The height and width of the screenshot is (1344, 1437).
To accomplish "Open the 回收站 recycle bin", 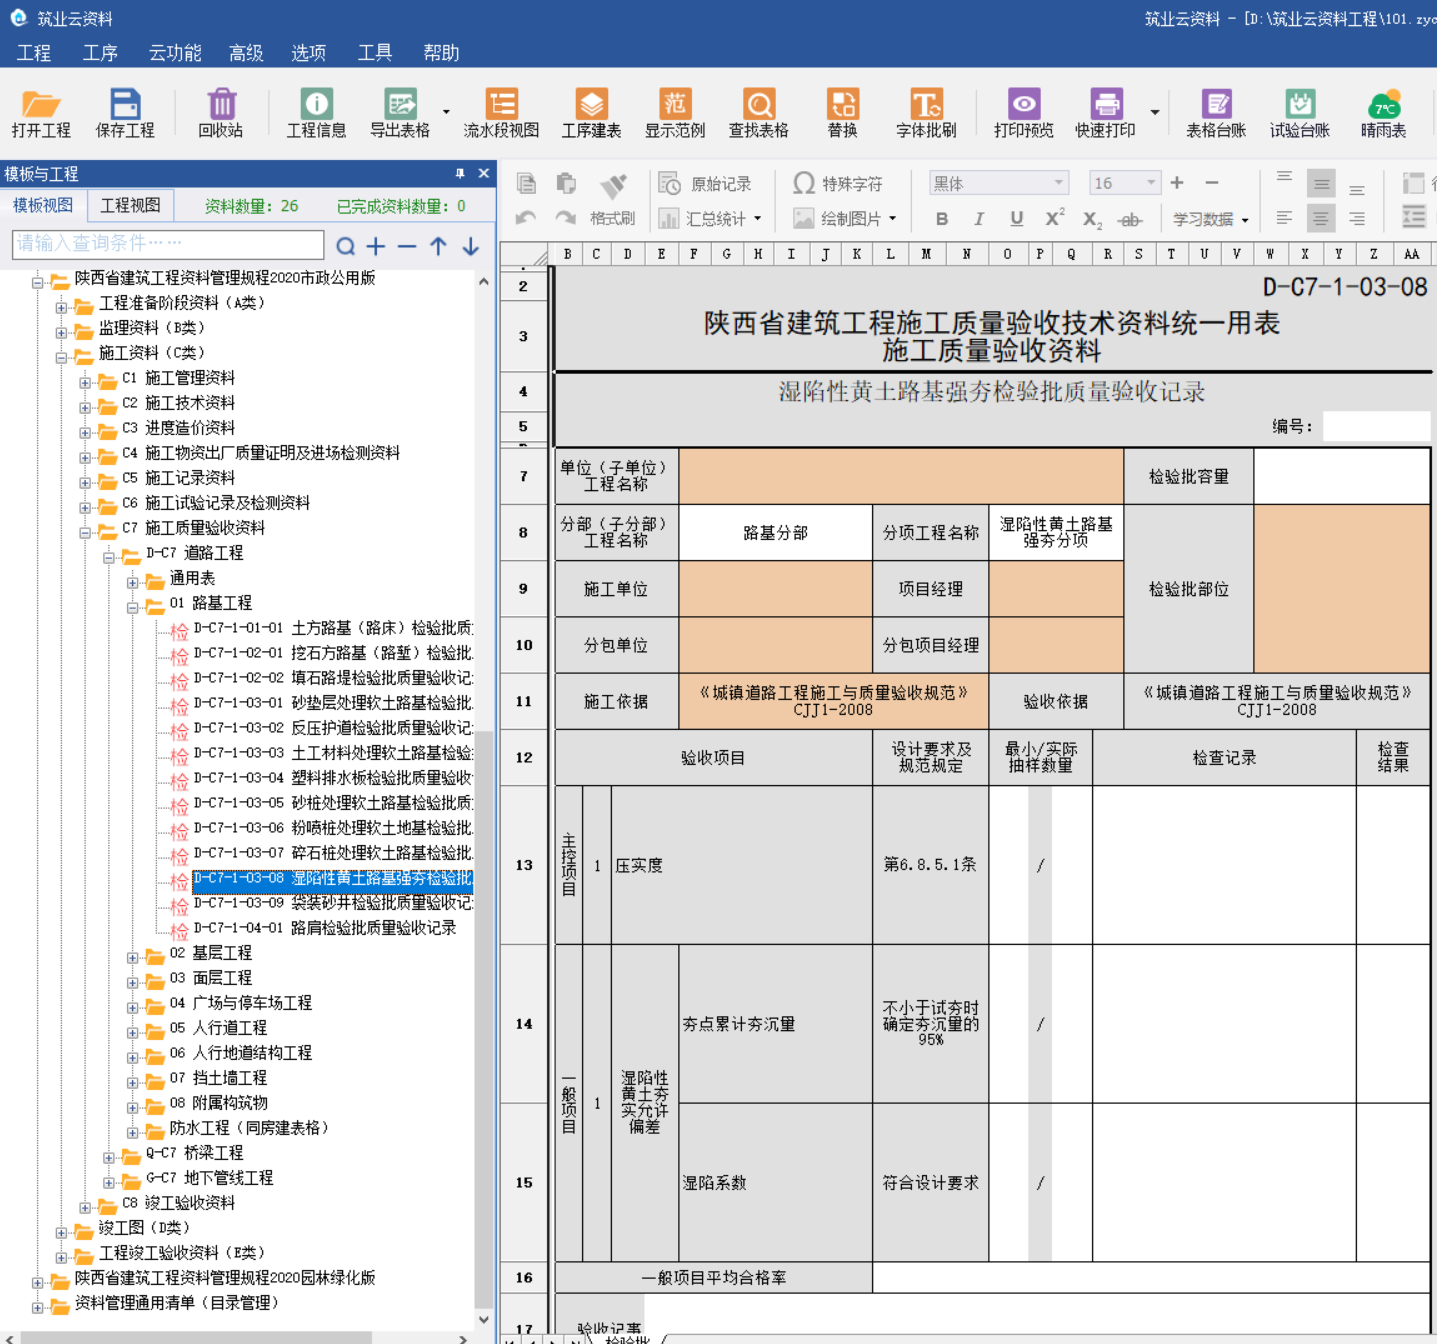I will pos(221,113).
